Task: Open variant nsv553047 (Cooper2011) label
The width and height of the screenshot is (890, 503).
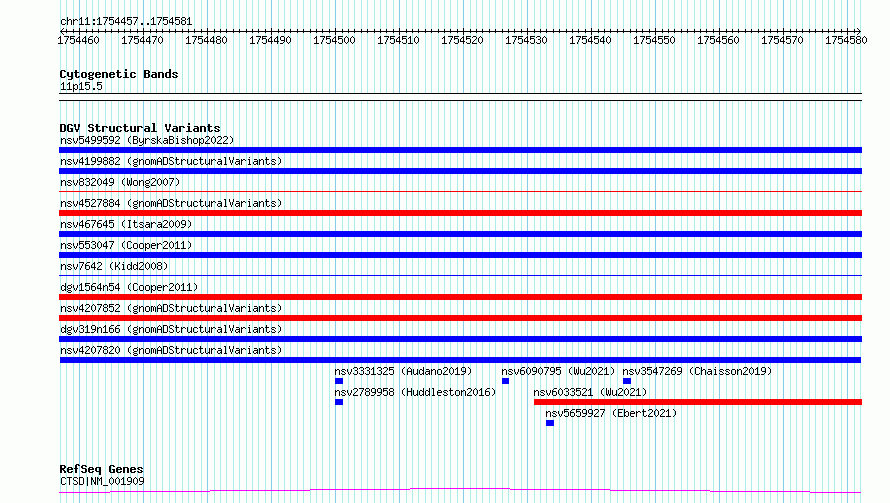Action: click(126, 245)
